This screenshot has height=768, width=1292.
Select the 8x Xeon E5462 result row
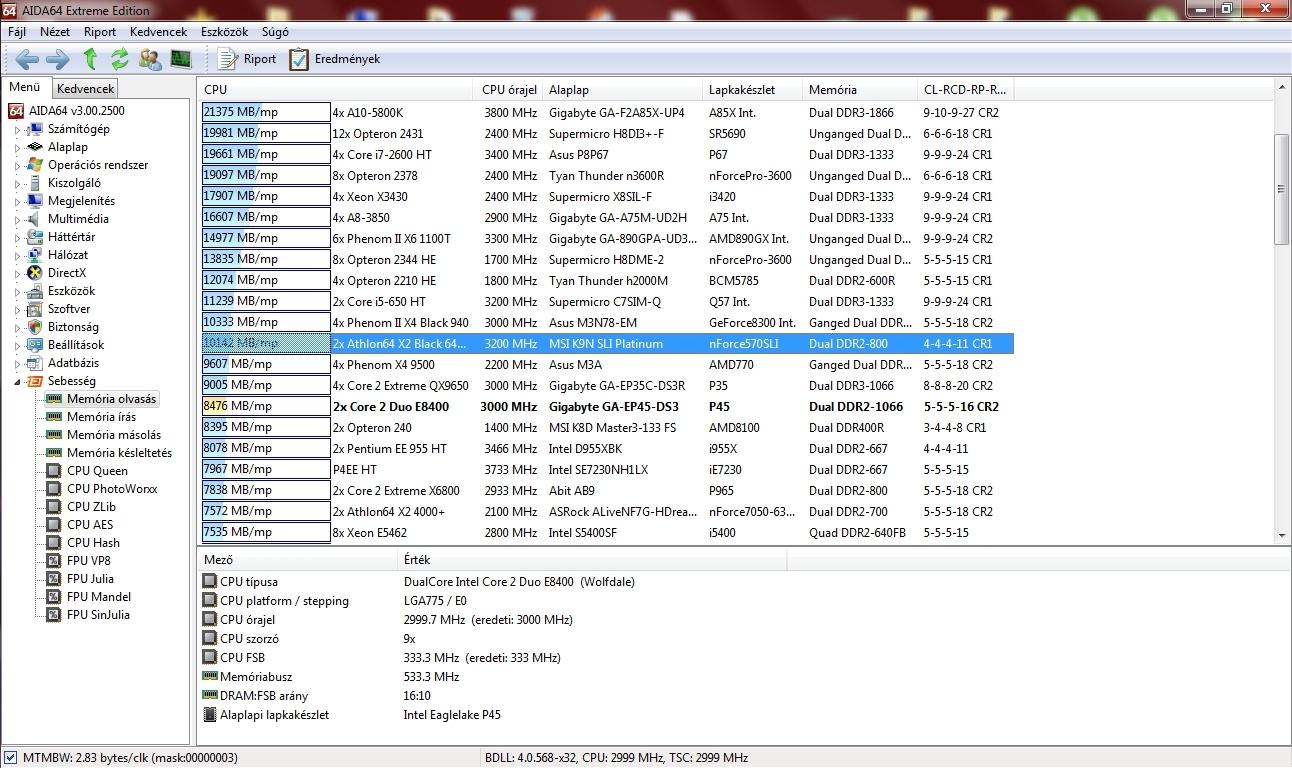pyautogui.click(x=607, y=533)
